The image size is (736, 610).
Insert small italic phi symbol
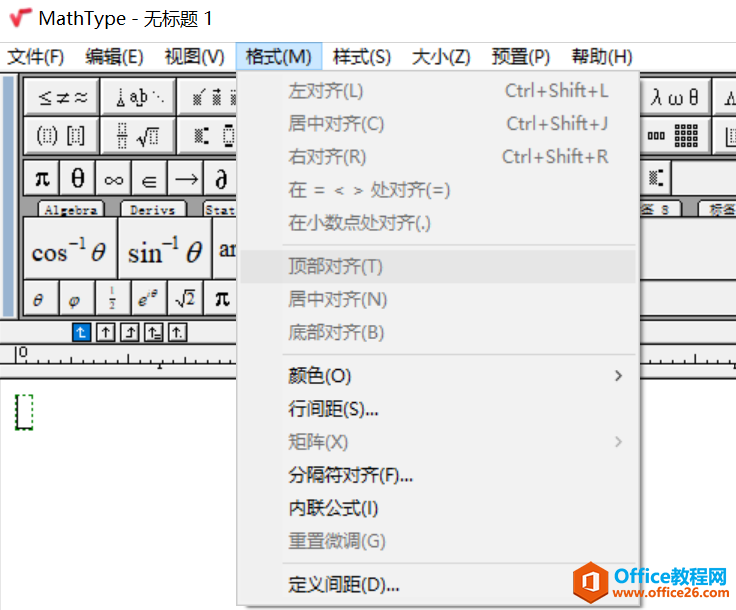click(77, 298)
